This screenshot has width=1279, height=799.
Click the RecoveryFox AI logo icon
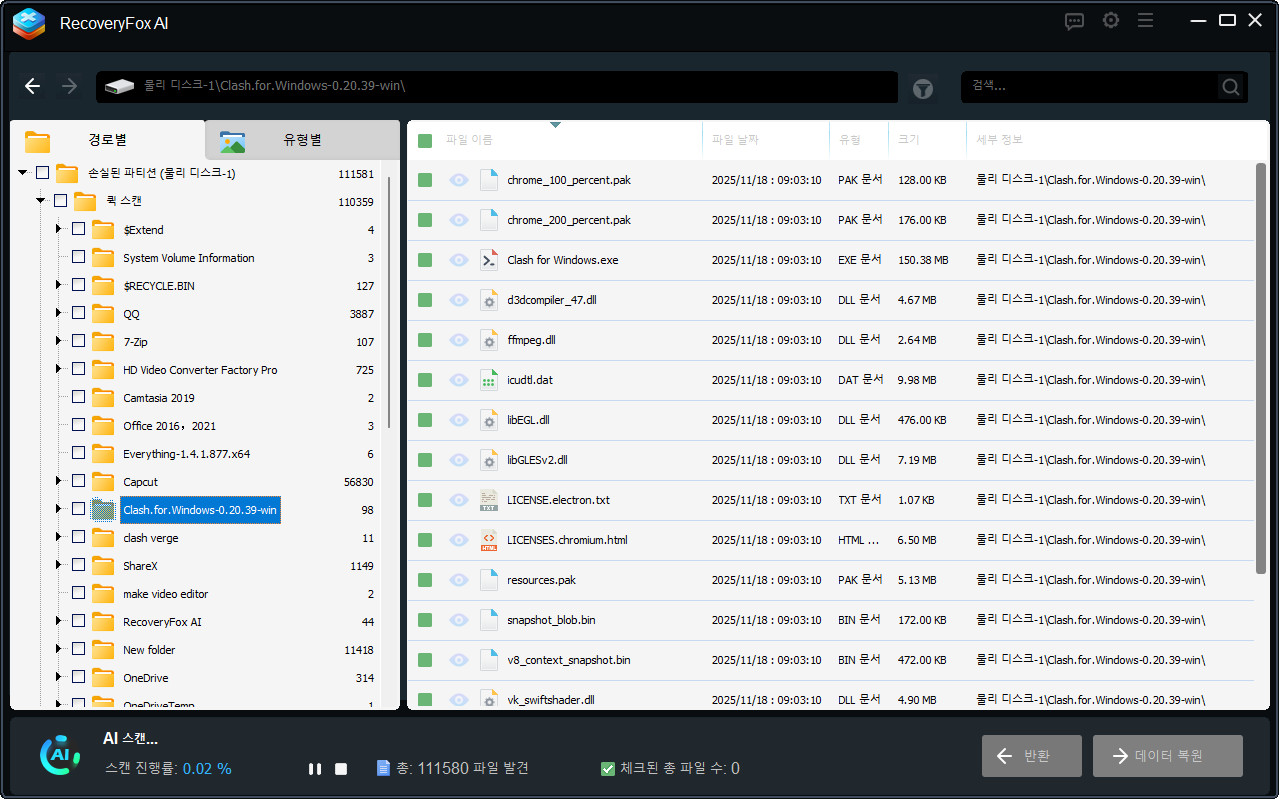click(29, 23)
